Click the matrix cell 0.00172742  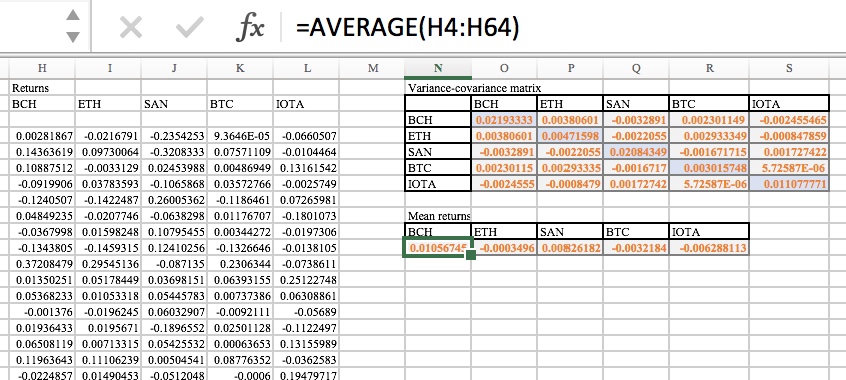(x=636, y=184)
